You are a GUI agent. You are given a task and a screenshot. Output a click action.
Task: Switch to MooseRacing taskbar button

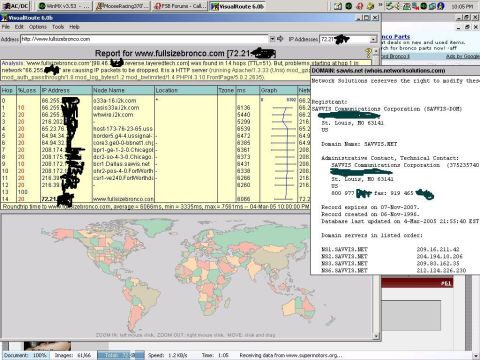(x=122, y=6)
